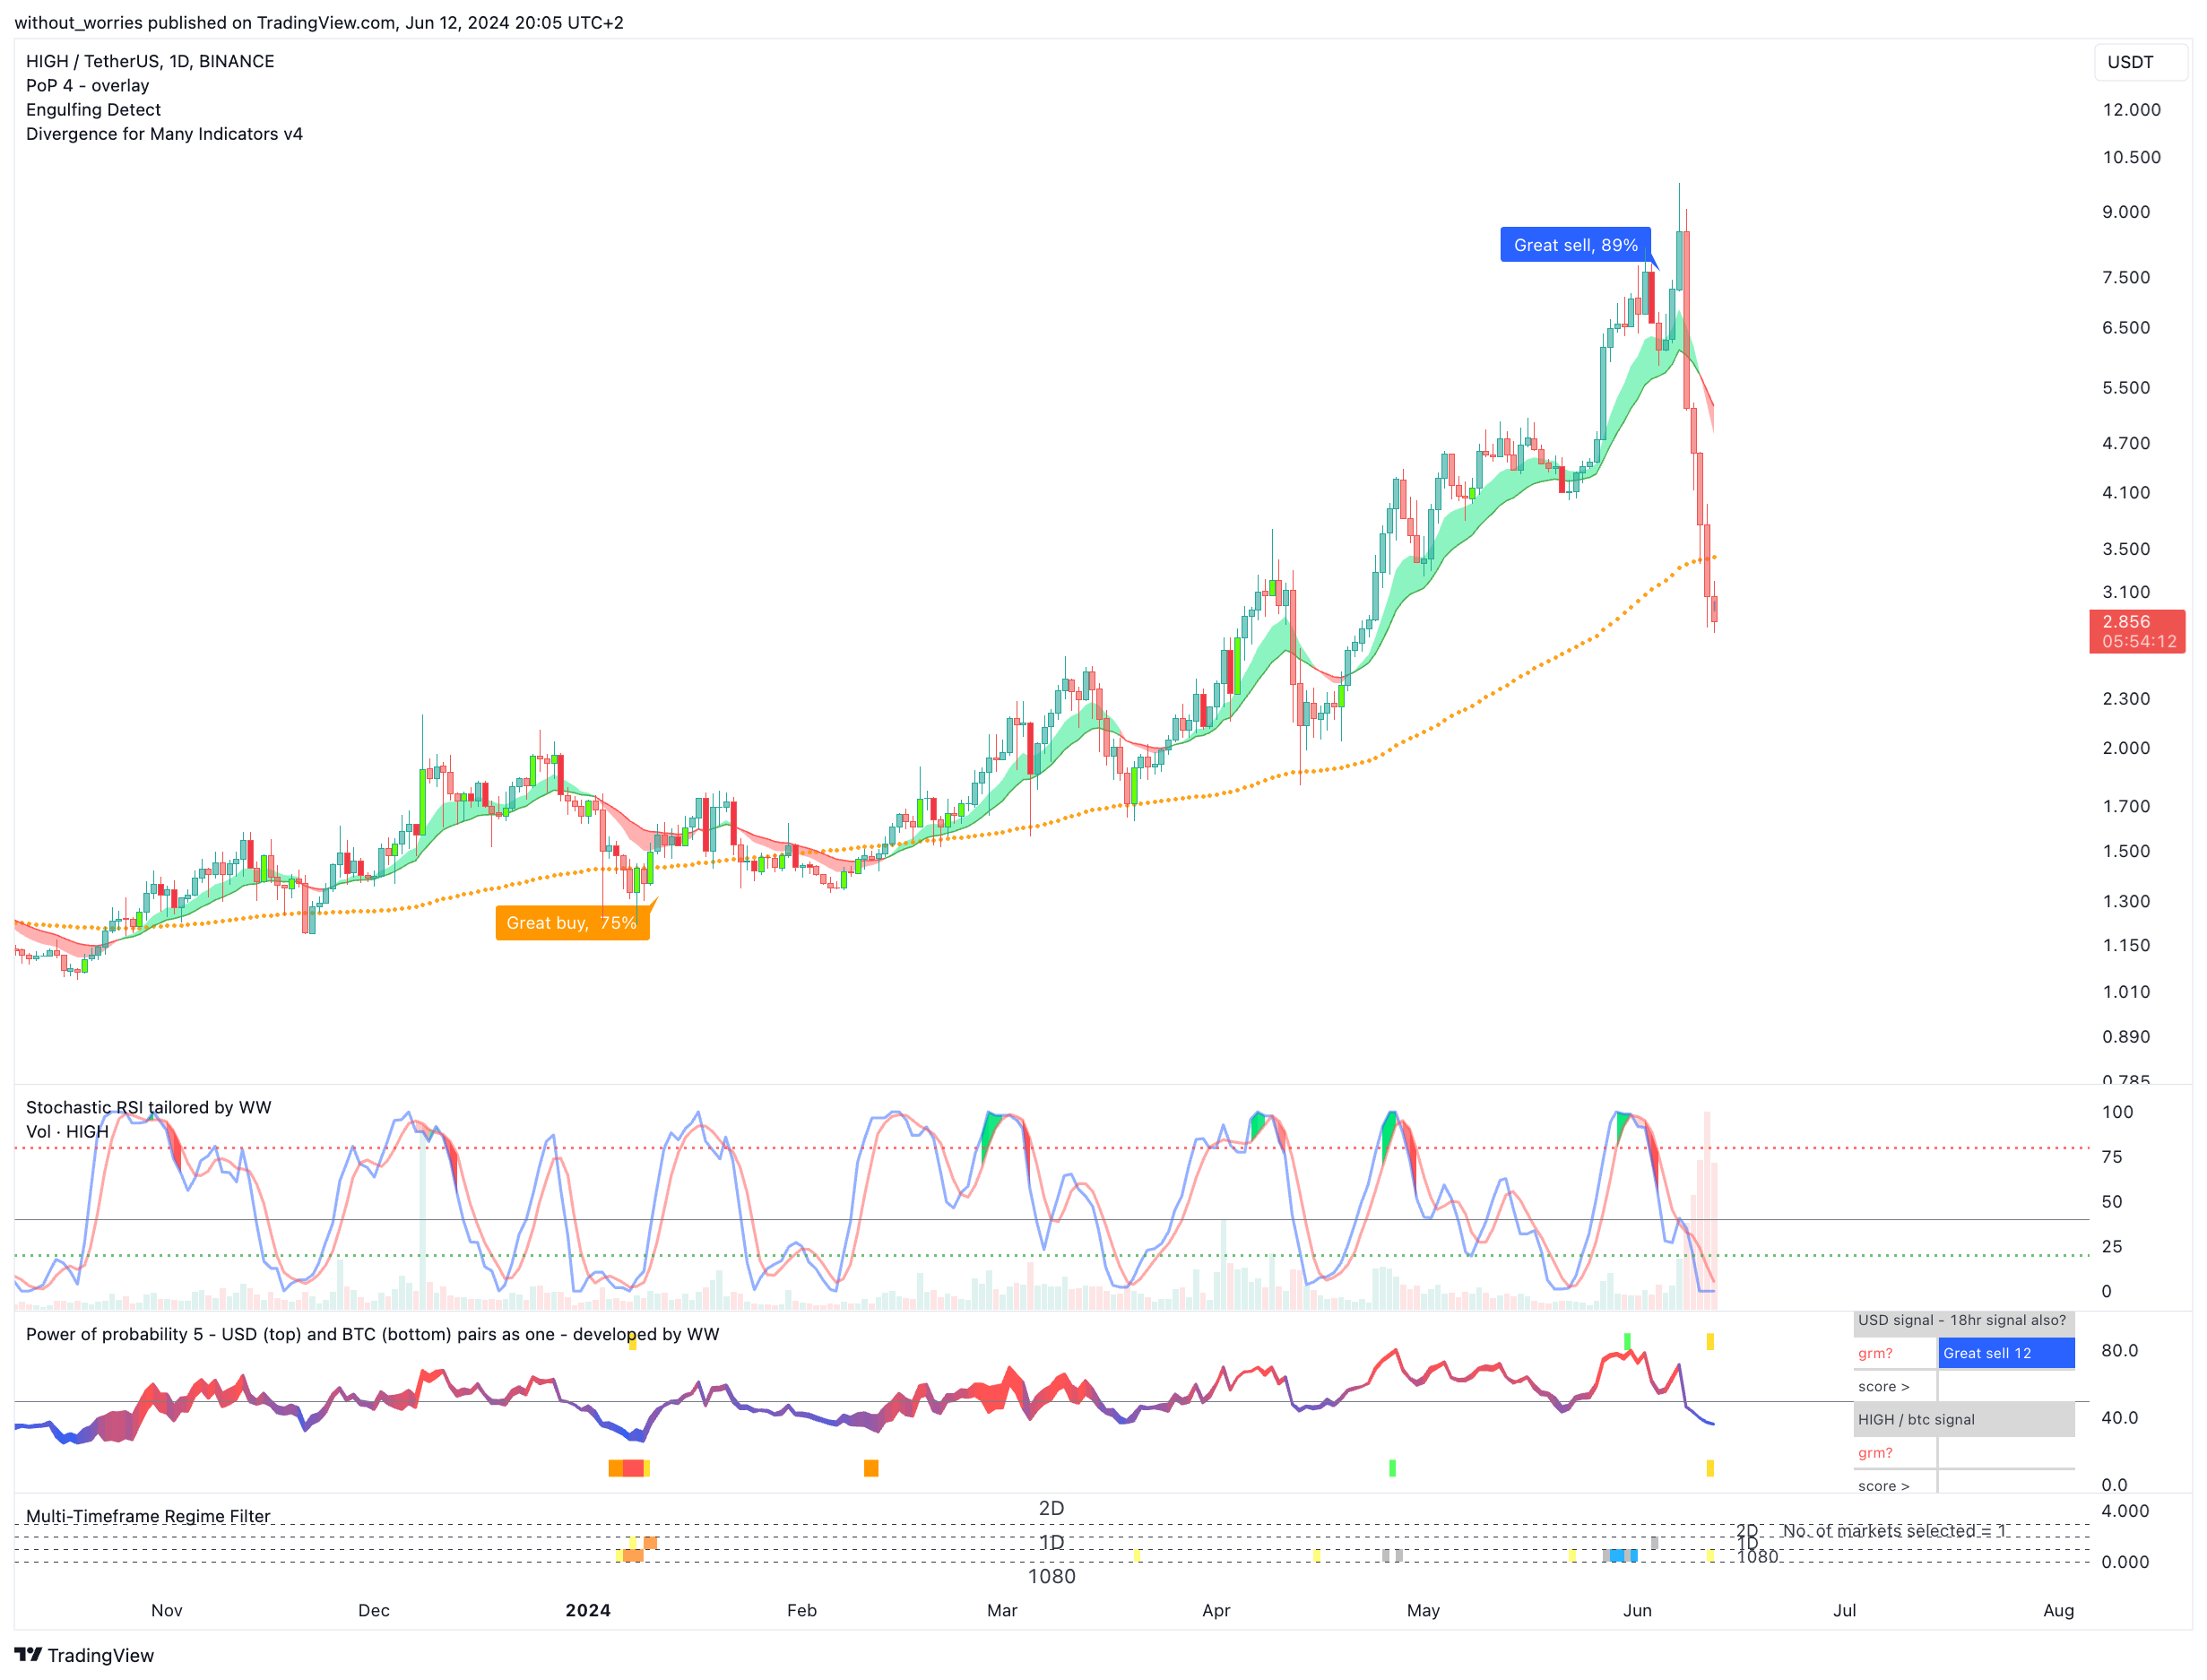Click the 80.0 level on probability axis
Image resolution: width=2207 pixels, height=1680 pixels.
2120,1350
